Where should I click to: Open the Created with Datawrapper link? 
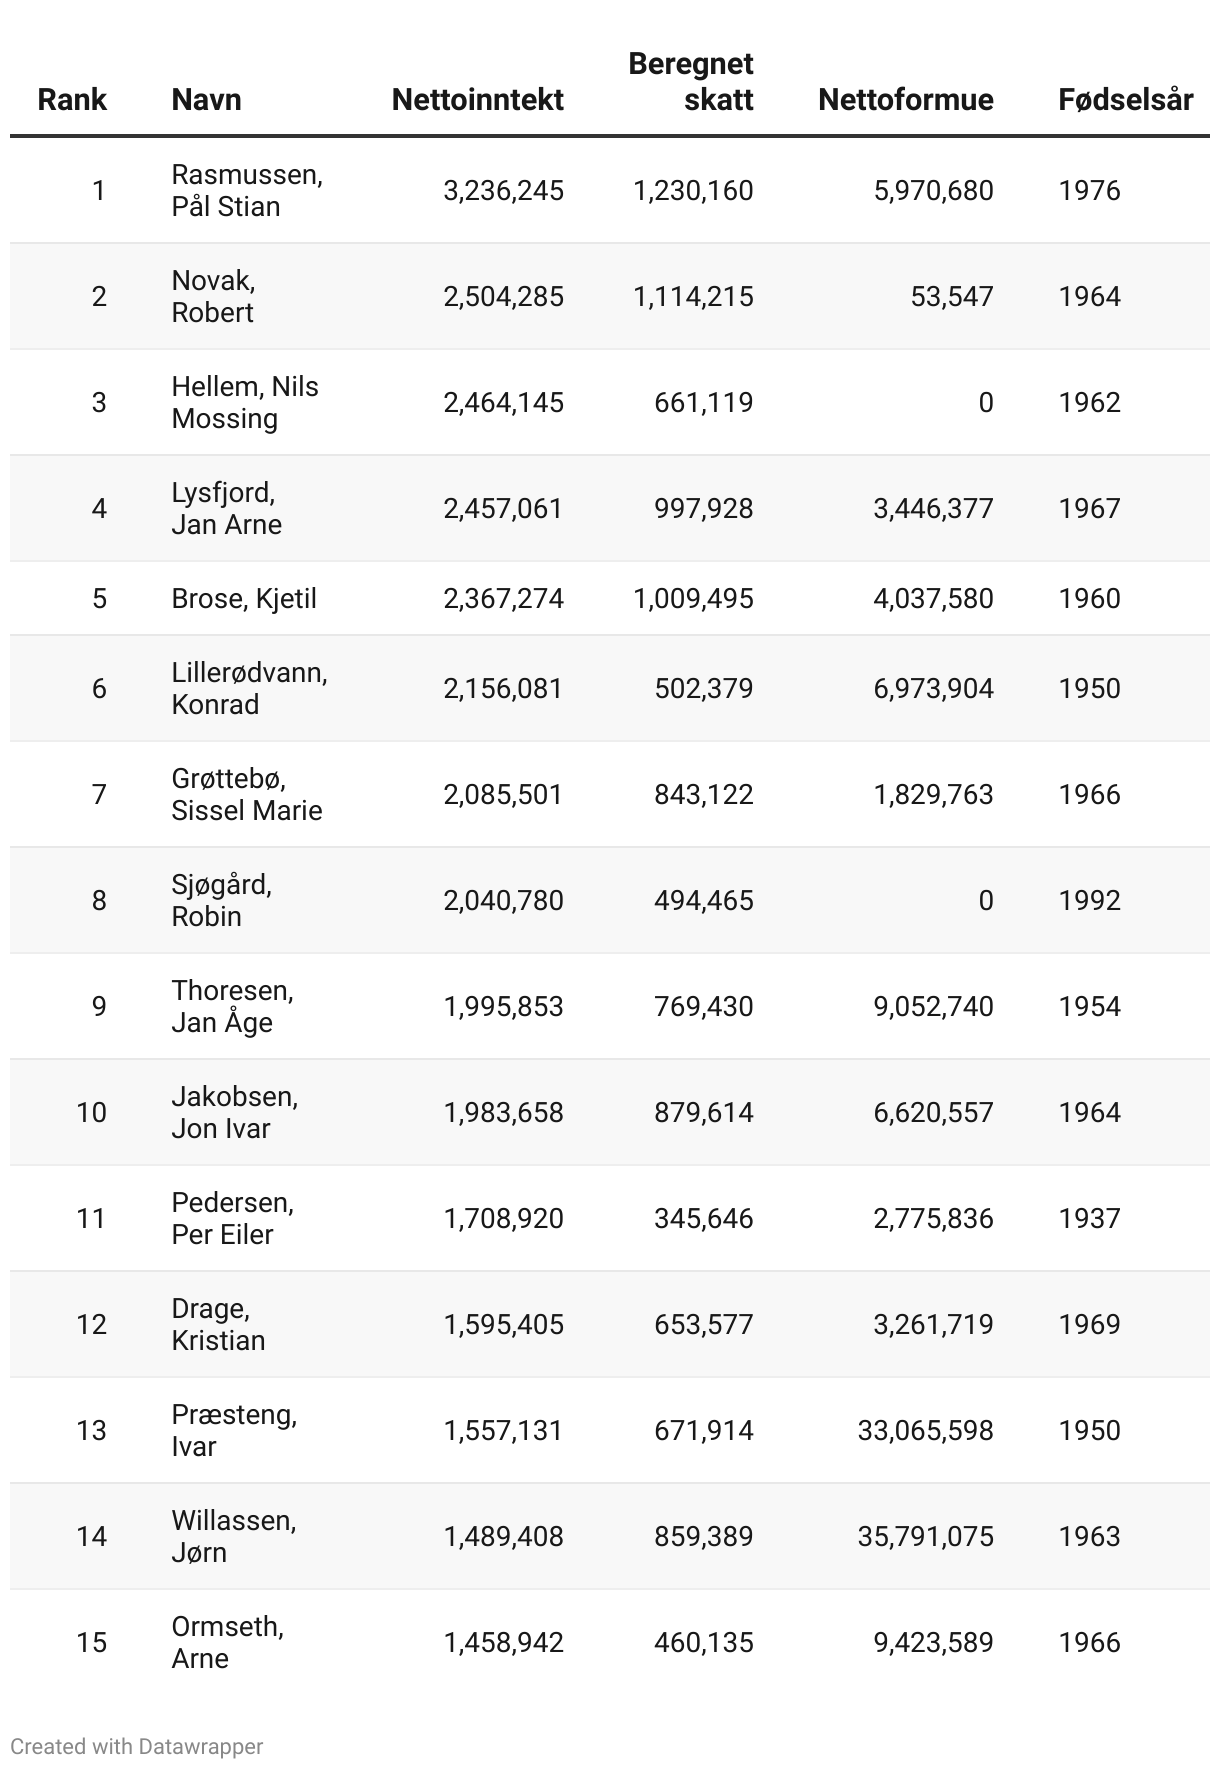click(x=137, y=1746)
